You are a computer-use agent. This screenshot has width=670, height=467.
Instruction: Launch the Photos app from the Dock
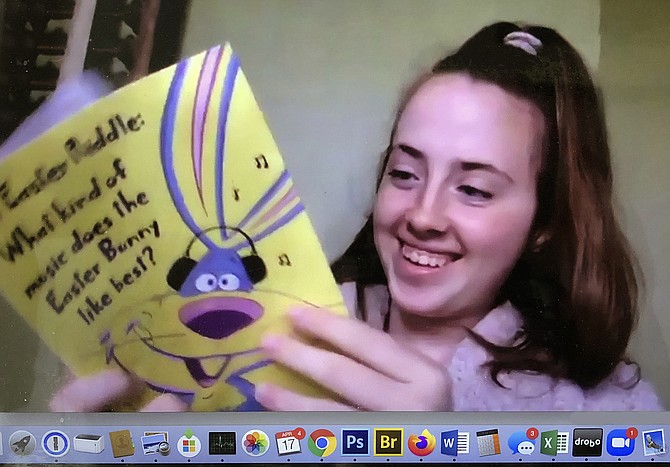pyautogui.click(x=256, y=443)
